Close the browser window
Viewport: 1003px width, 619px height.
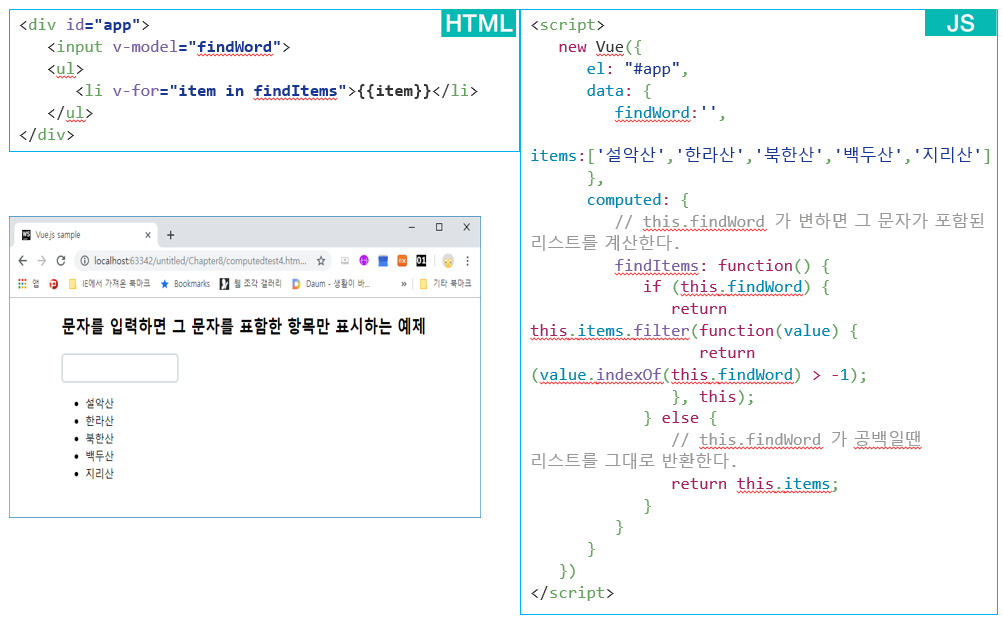tap(466, 227)
